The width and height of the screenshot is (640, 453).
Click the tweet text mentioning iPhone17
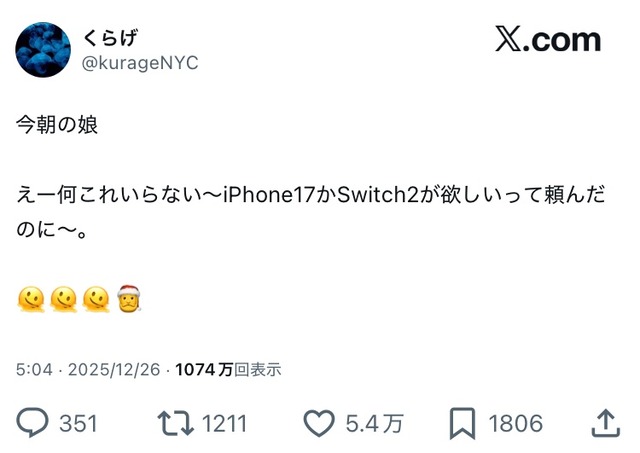tap(310, 212)
